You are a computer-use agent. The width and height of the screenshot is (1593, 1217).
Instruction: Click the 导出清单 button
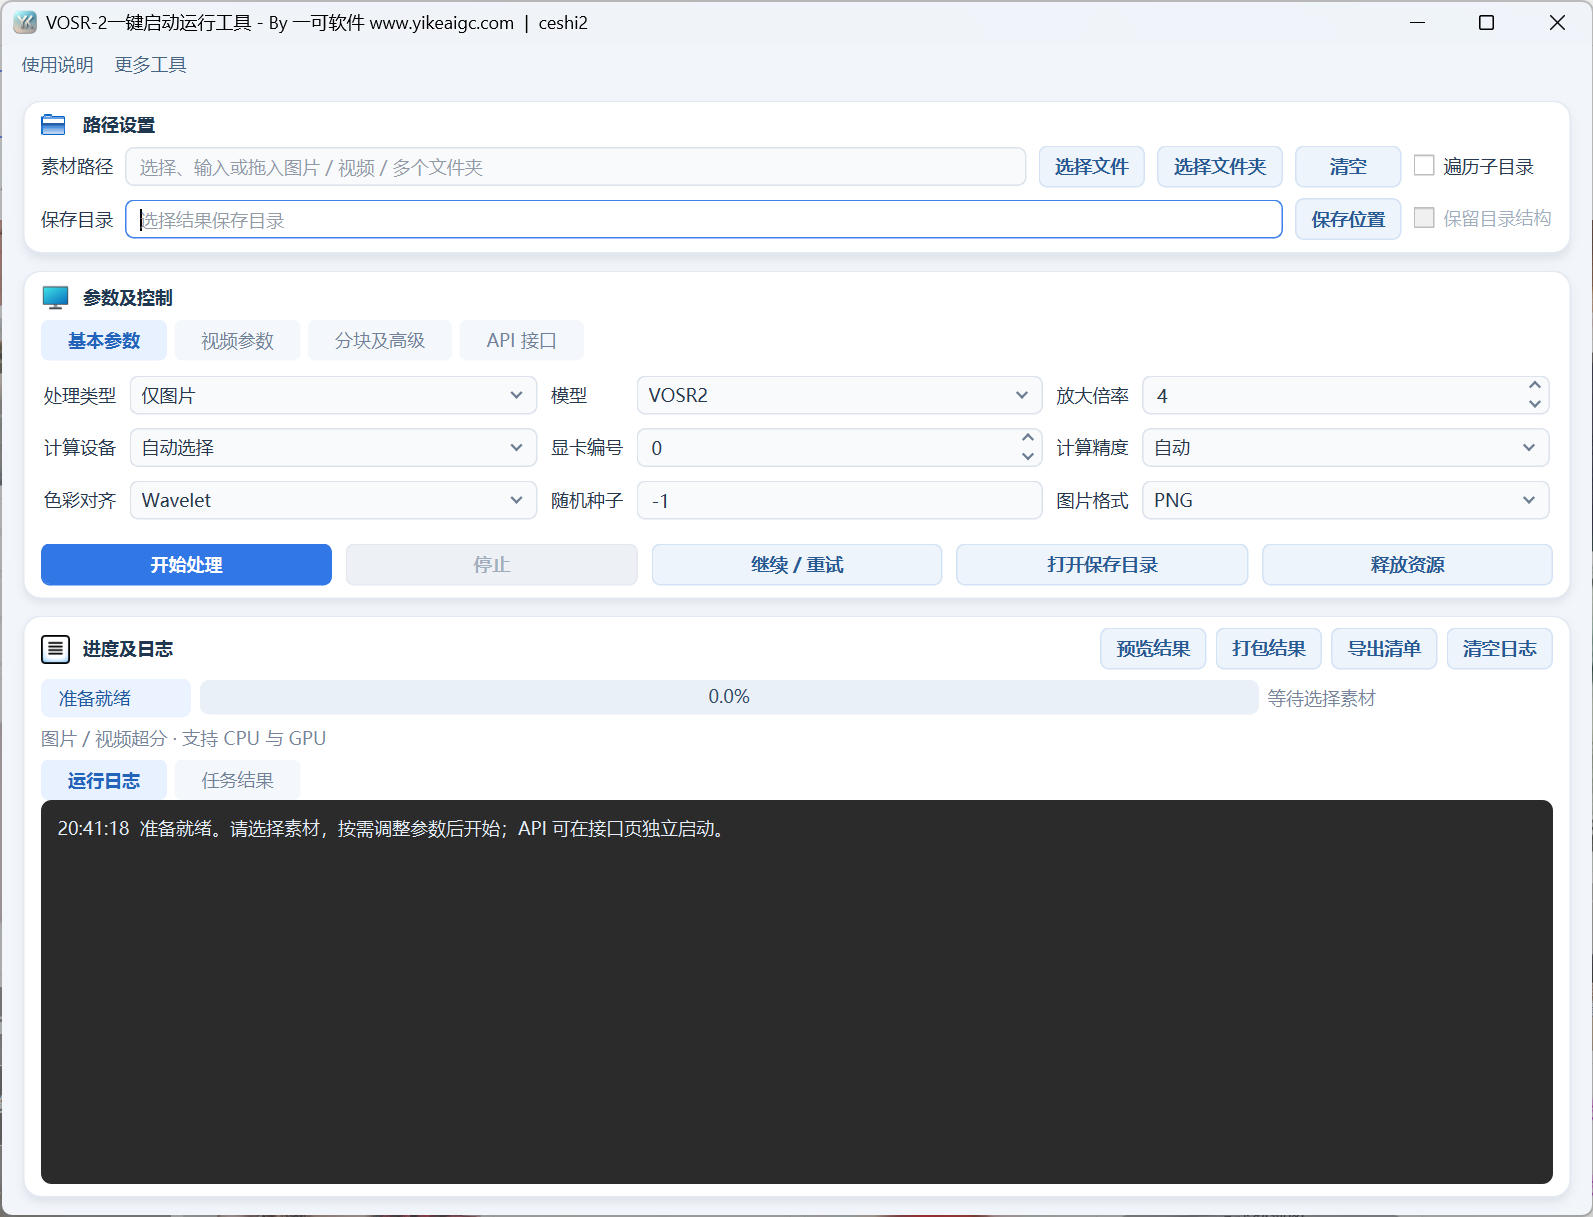(x=1384, y=649)
